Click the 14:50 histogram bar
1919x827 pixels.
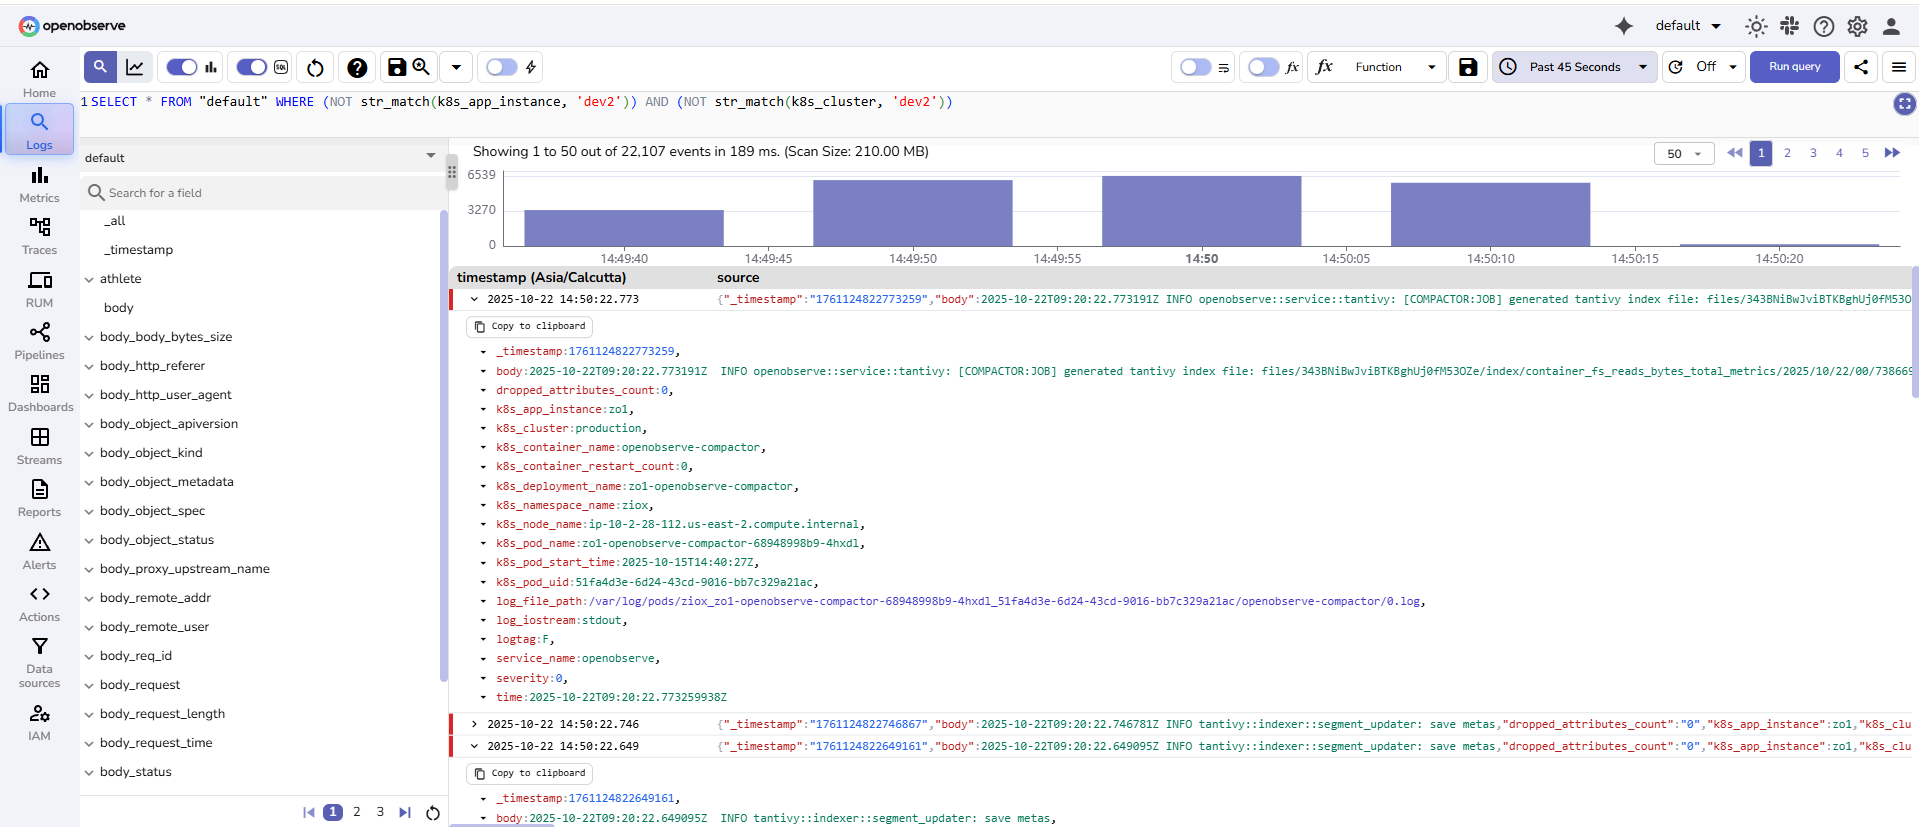coord(1201,211)
